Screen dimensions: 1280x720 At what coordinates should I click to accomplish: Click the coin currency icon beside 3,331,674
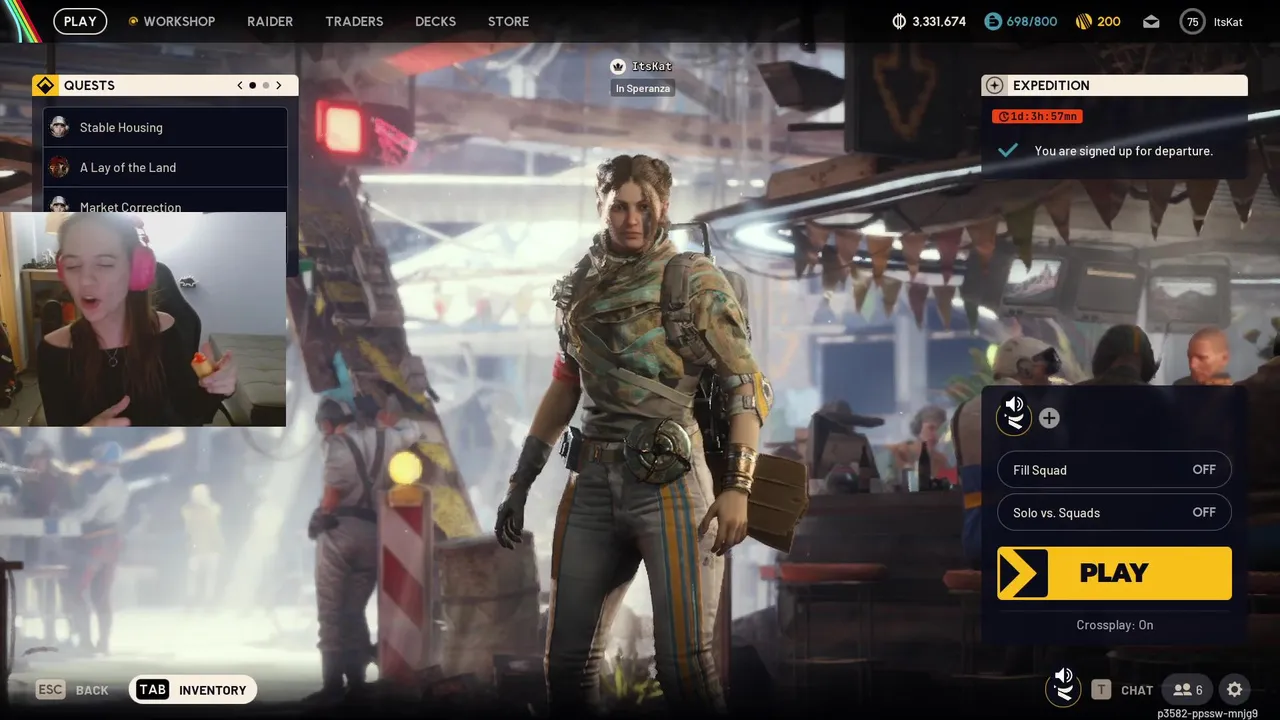(899, 21)
